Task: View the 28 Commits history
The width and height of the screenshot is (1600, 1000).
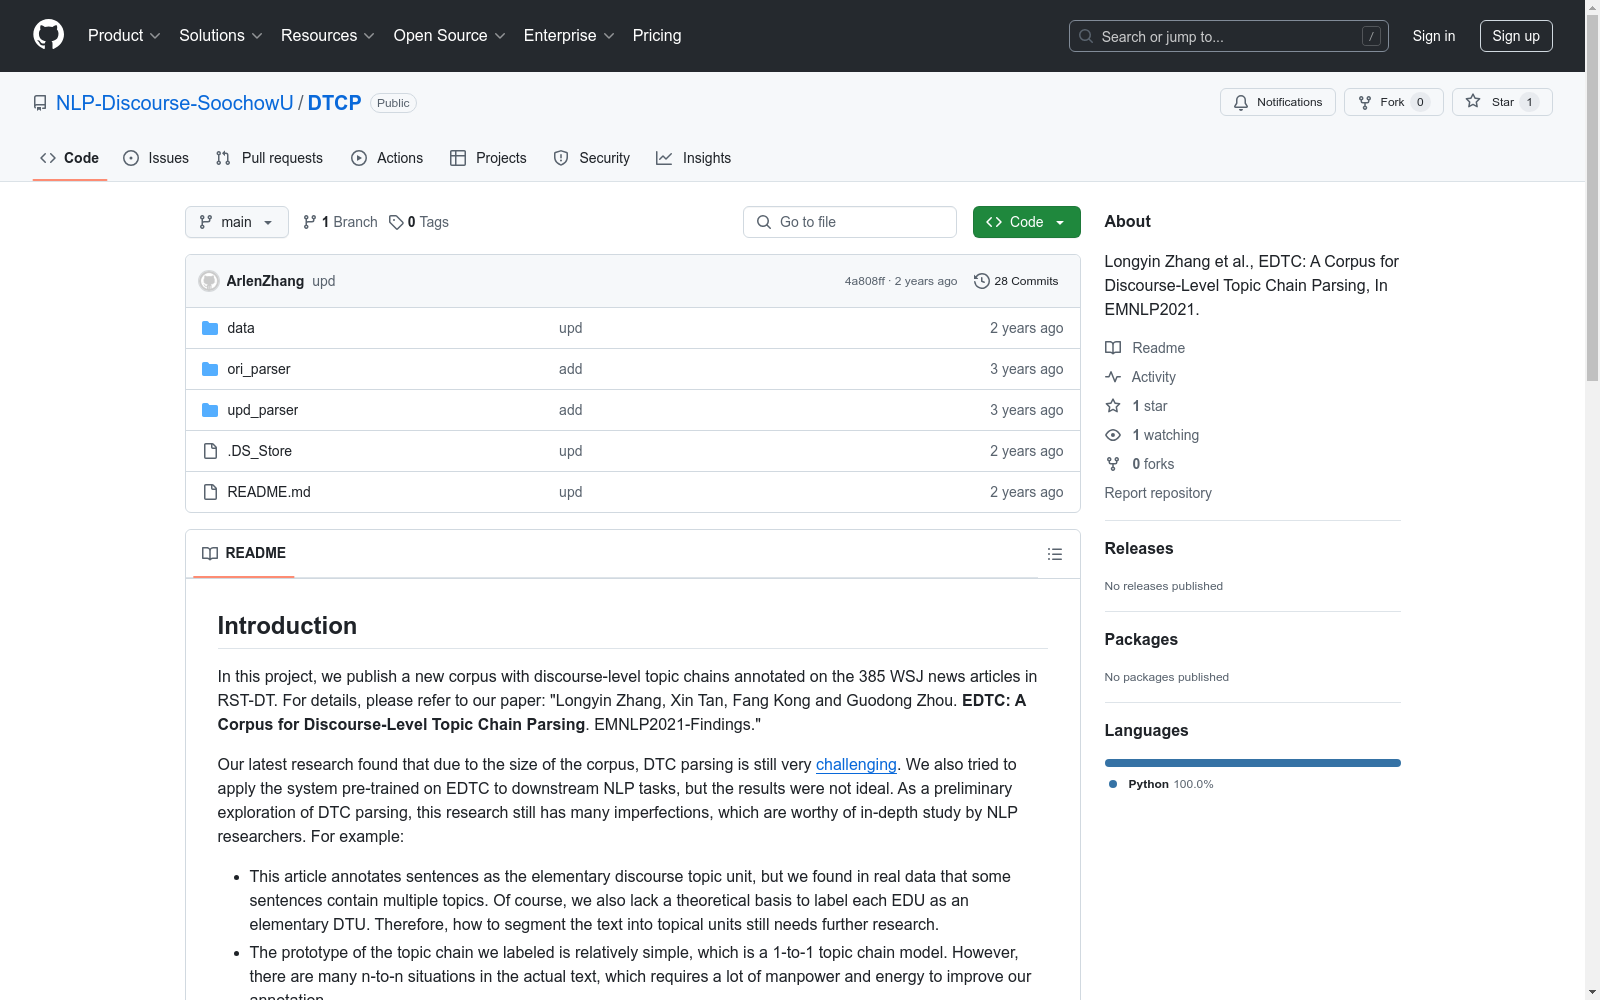Action: (x=1016, y=281)
